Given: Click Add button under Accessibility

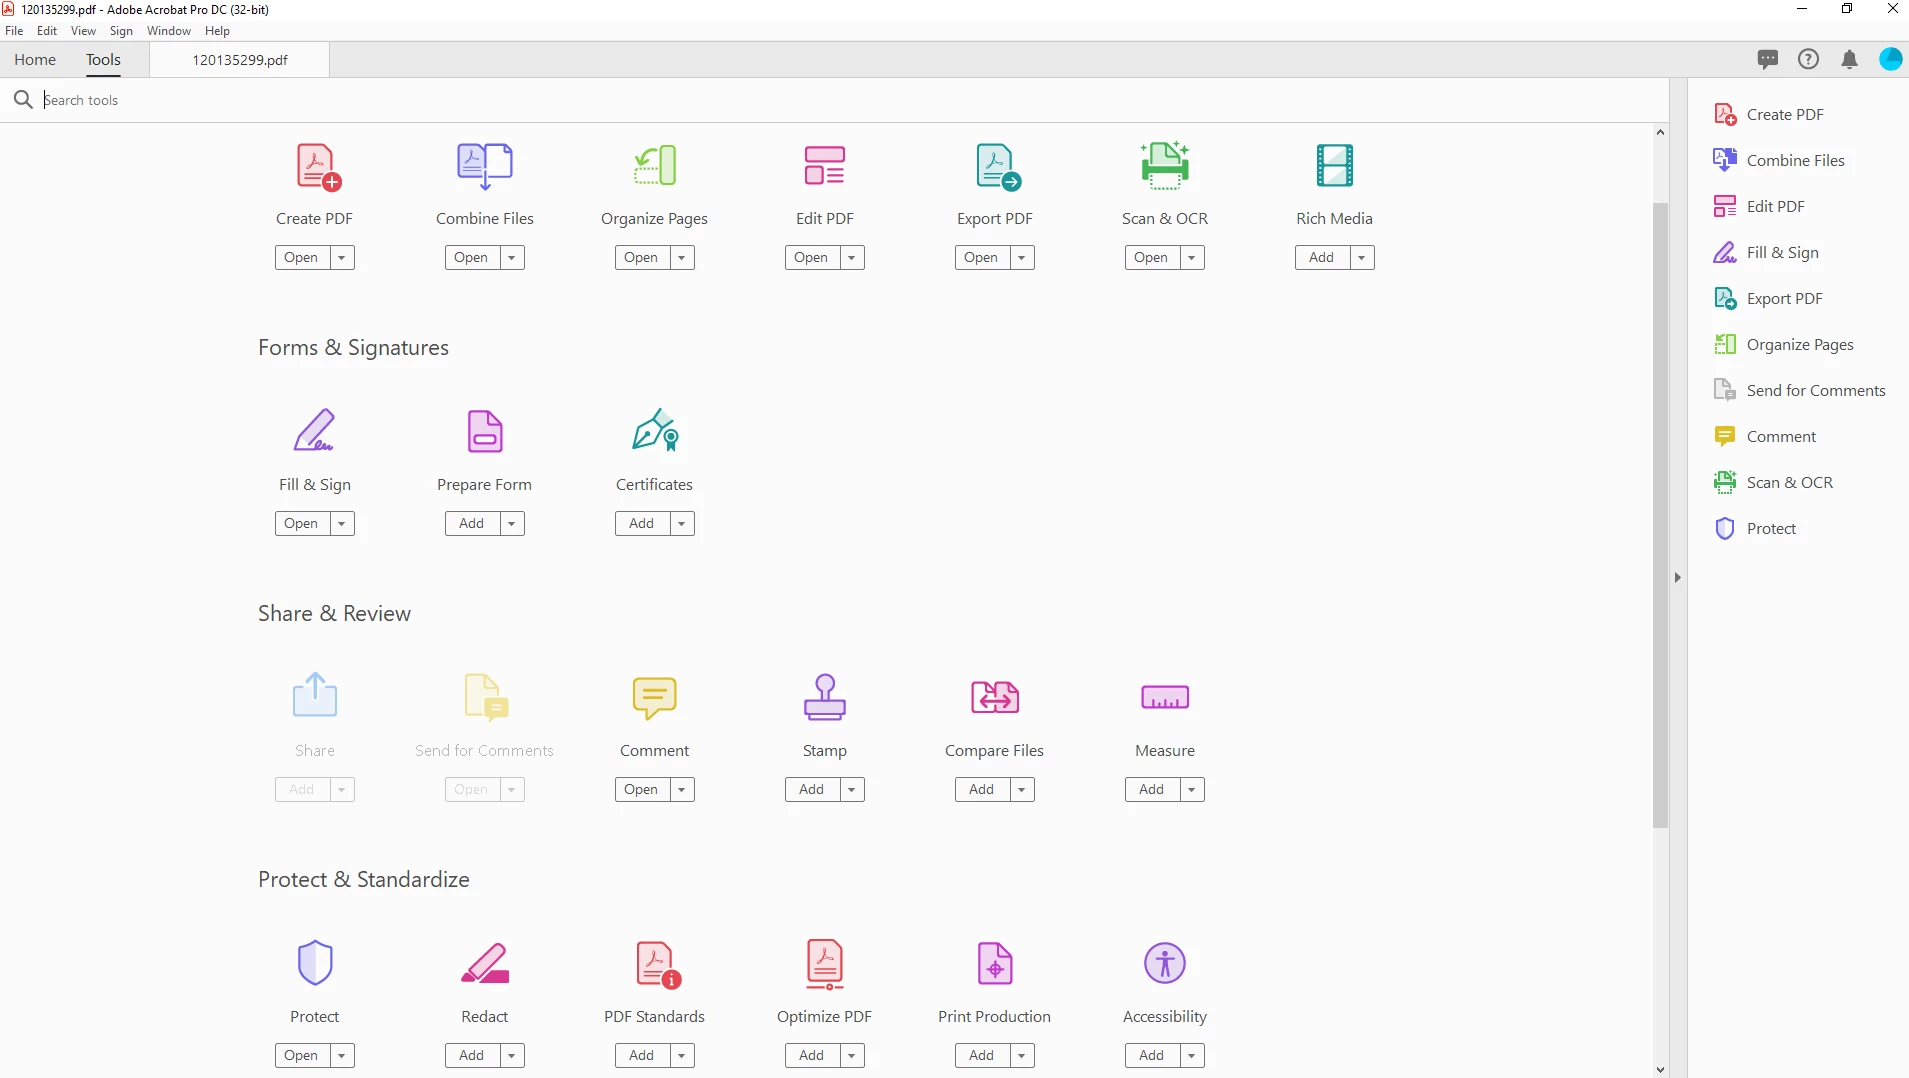Looking at the screenshot, I should pos(1151,1055).
